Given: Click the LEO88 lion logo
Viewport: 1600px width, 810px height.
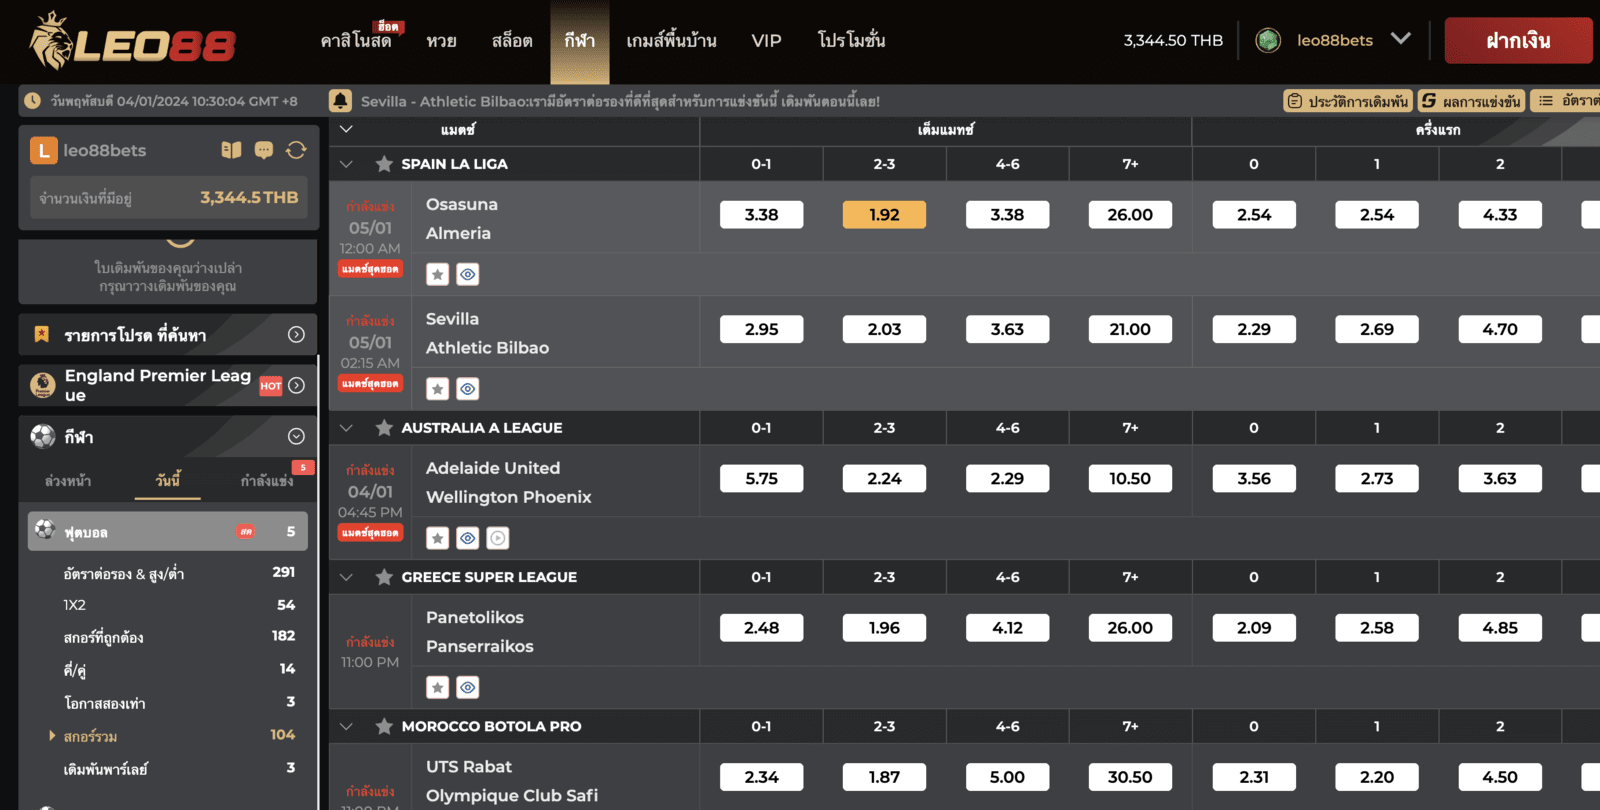Looking at the screenshot, I should pos(131,41).
